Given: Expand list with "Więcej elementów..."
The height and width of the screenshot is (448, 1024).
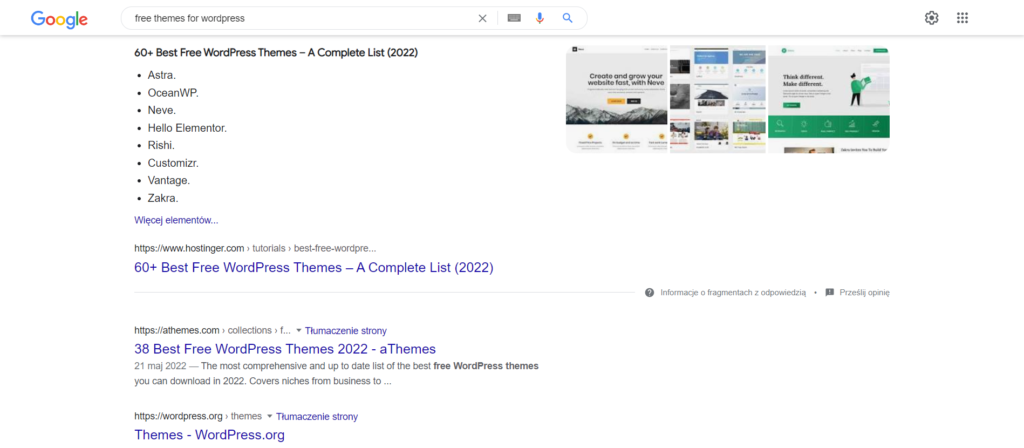Looking at the screenshot, I should (176, 220).
